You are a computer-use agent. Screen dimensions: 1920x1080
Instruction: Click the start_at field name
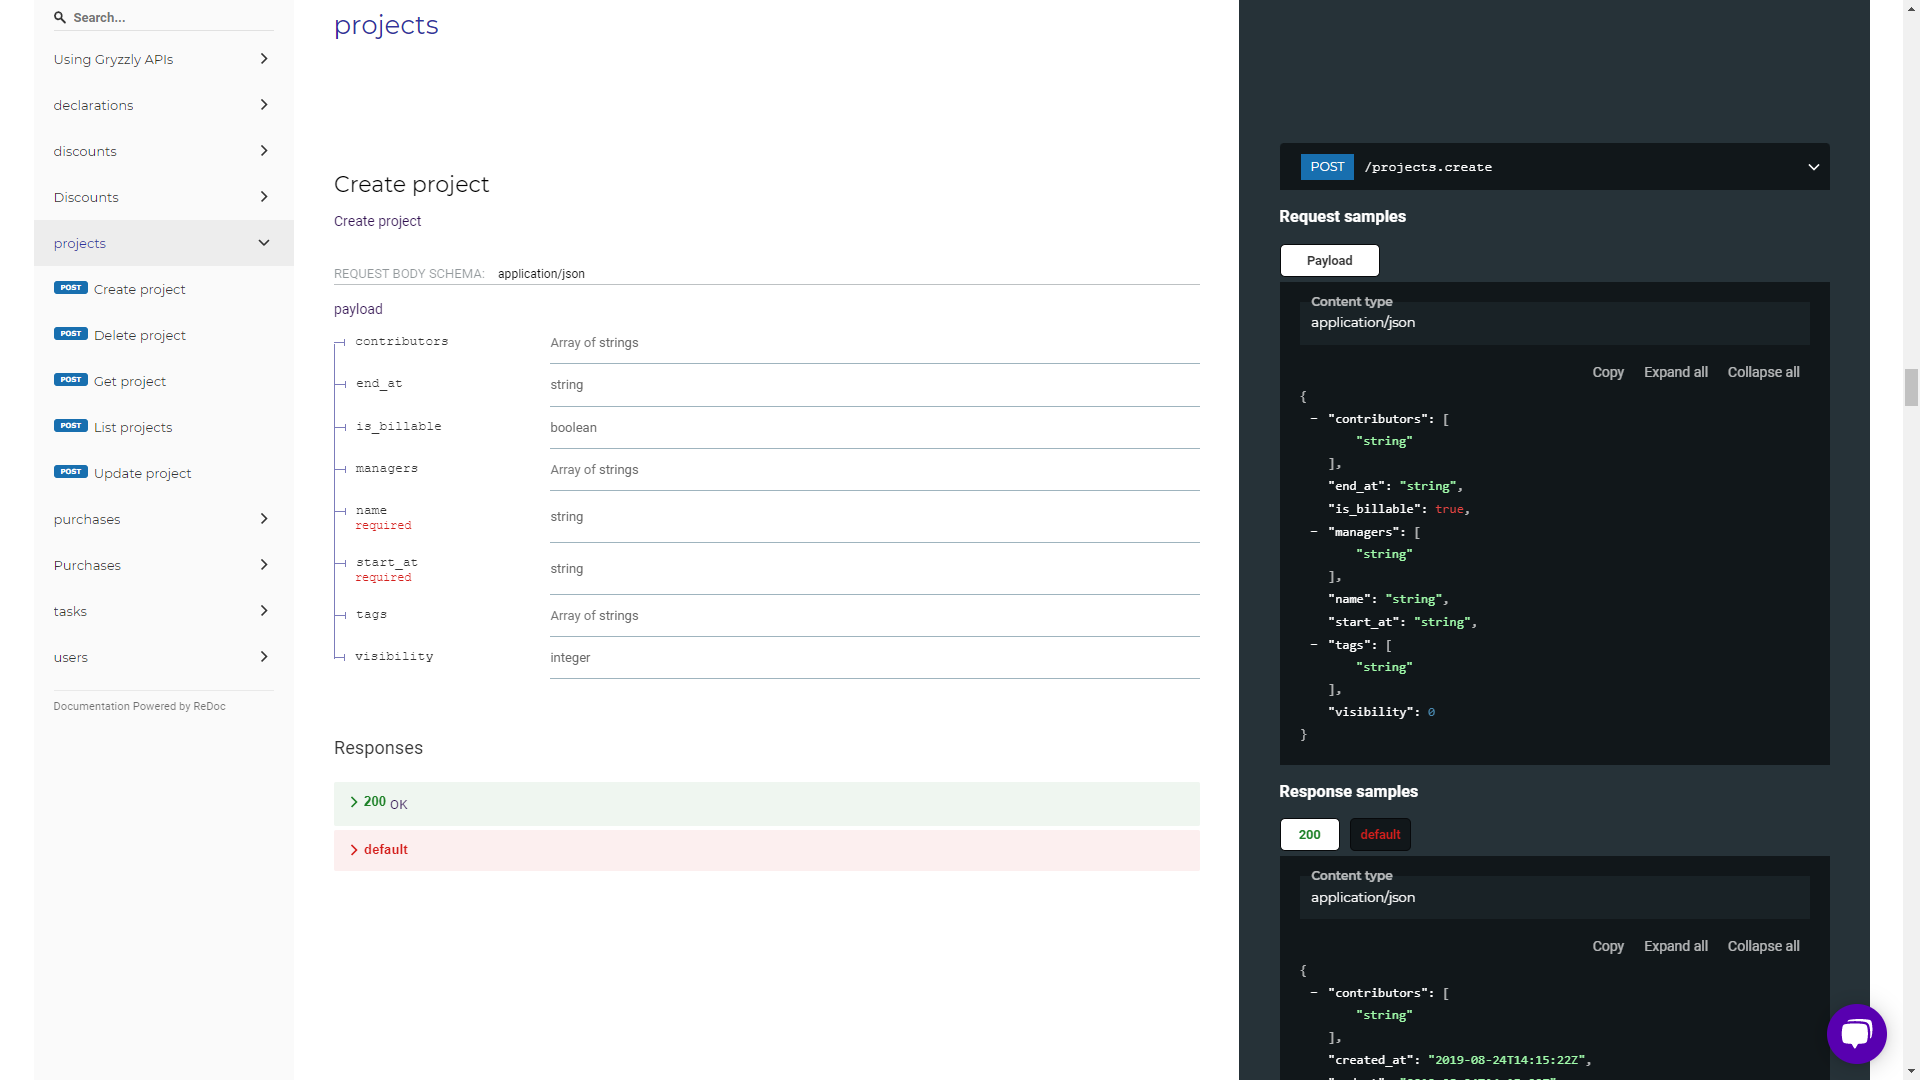pos(387,562)
